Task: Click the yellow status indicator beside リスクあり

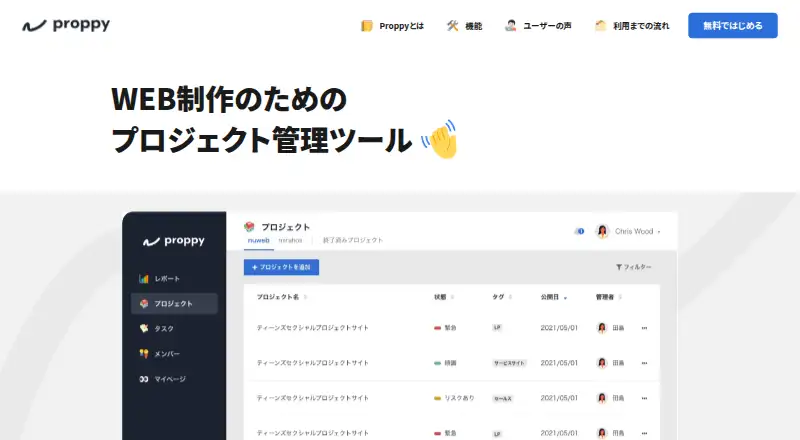Action: point(437,398)
